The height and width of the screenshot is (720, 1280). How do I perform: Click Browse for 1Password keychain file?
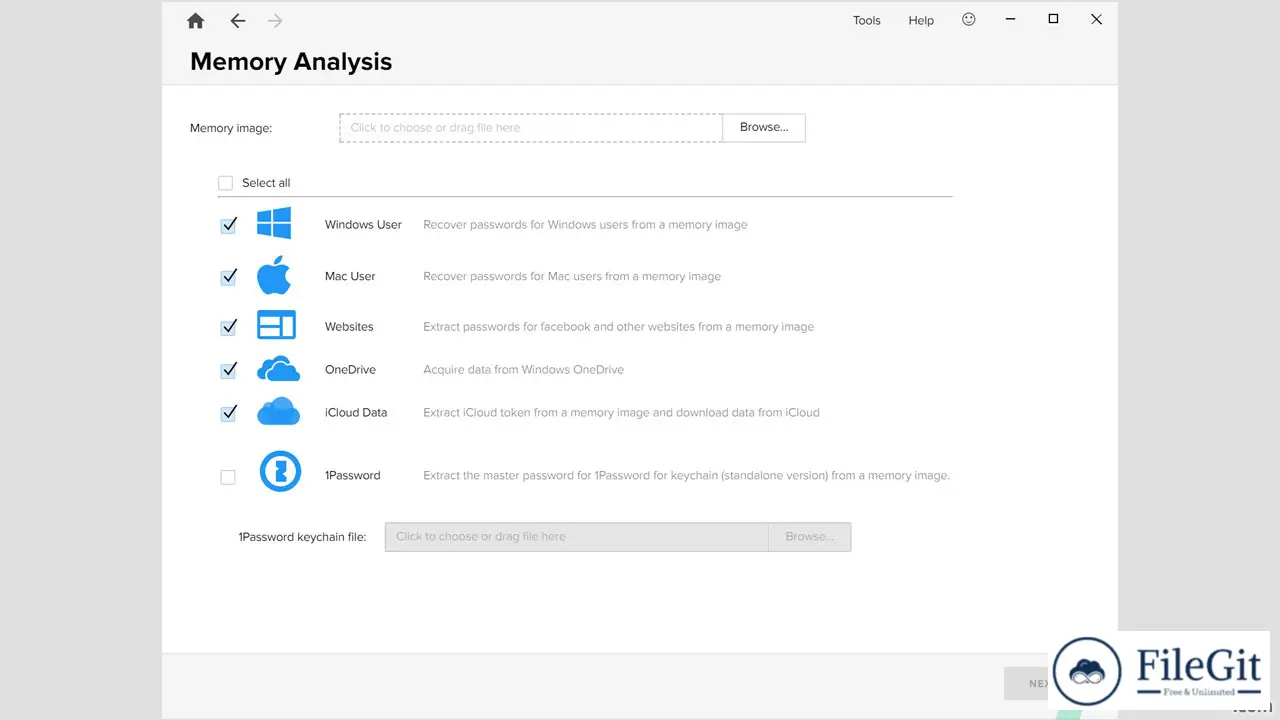809,536
